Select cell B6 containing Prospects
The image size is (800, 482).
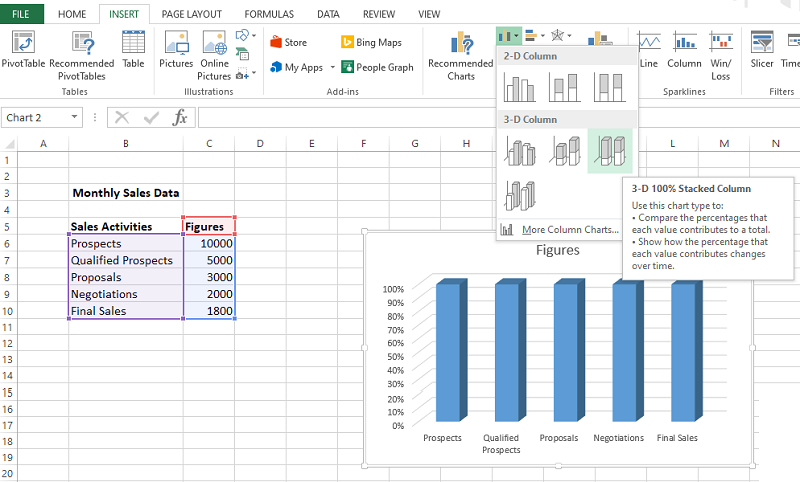pos(125,243)
